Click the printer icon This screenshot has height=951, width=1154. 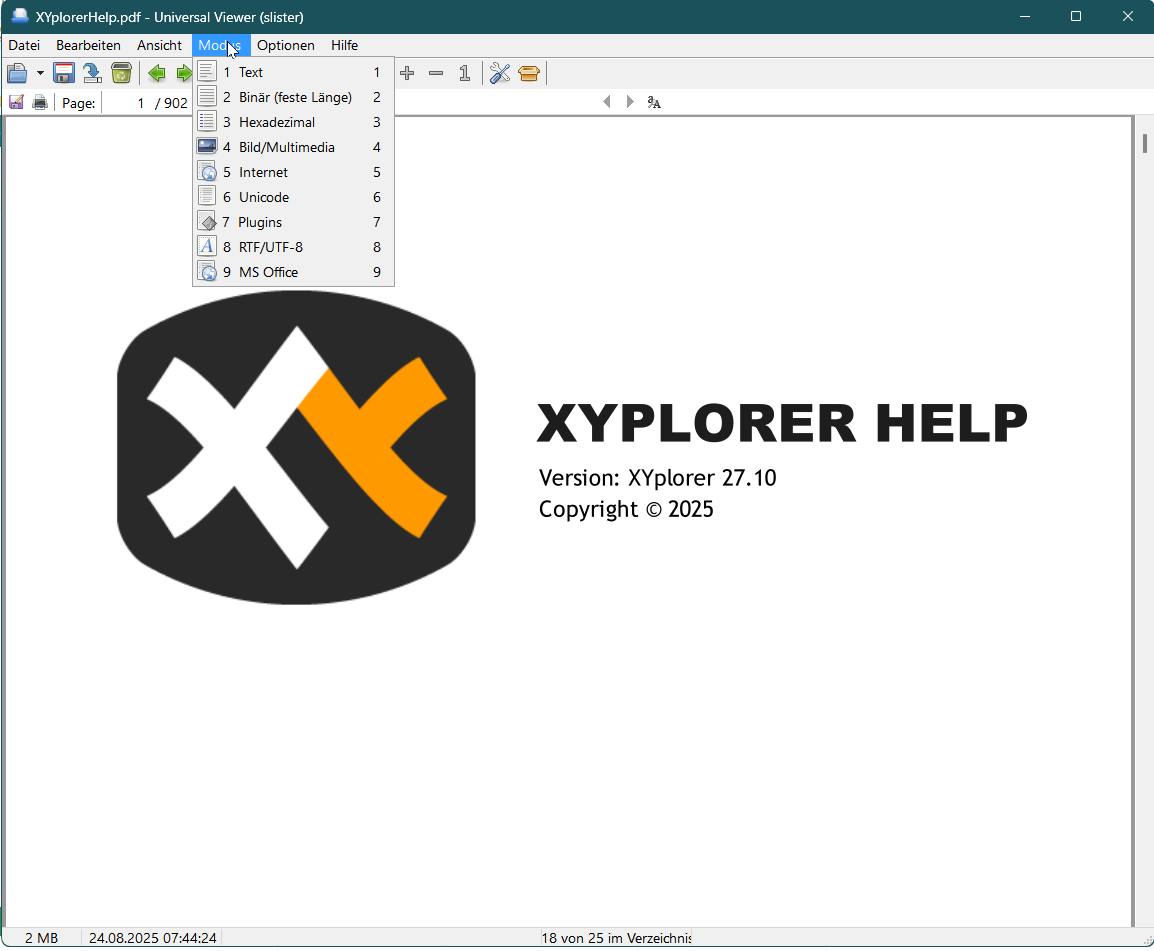[x=40, y=102]
